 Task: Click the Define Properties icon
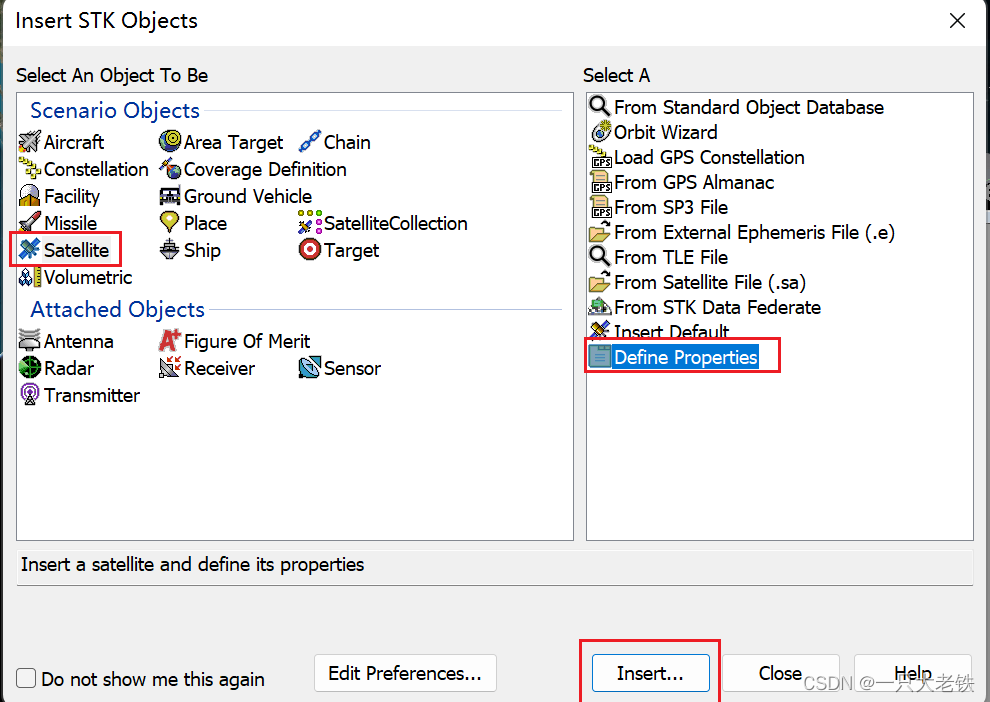tap(600, 357)
